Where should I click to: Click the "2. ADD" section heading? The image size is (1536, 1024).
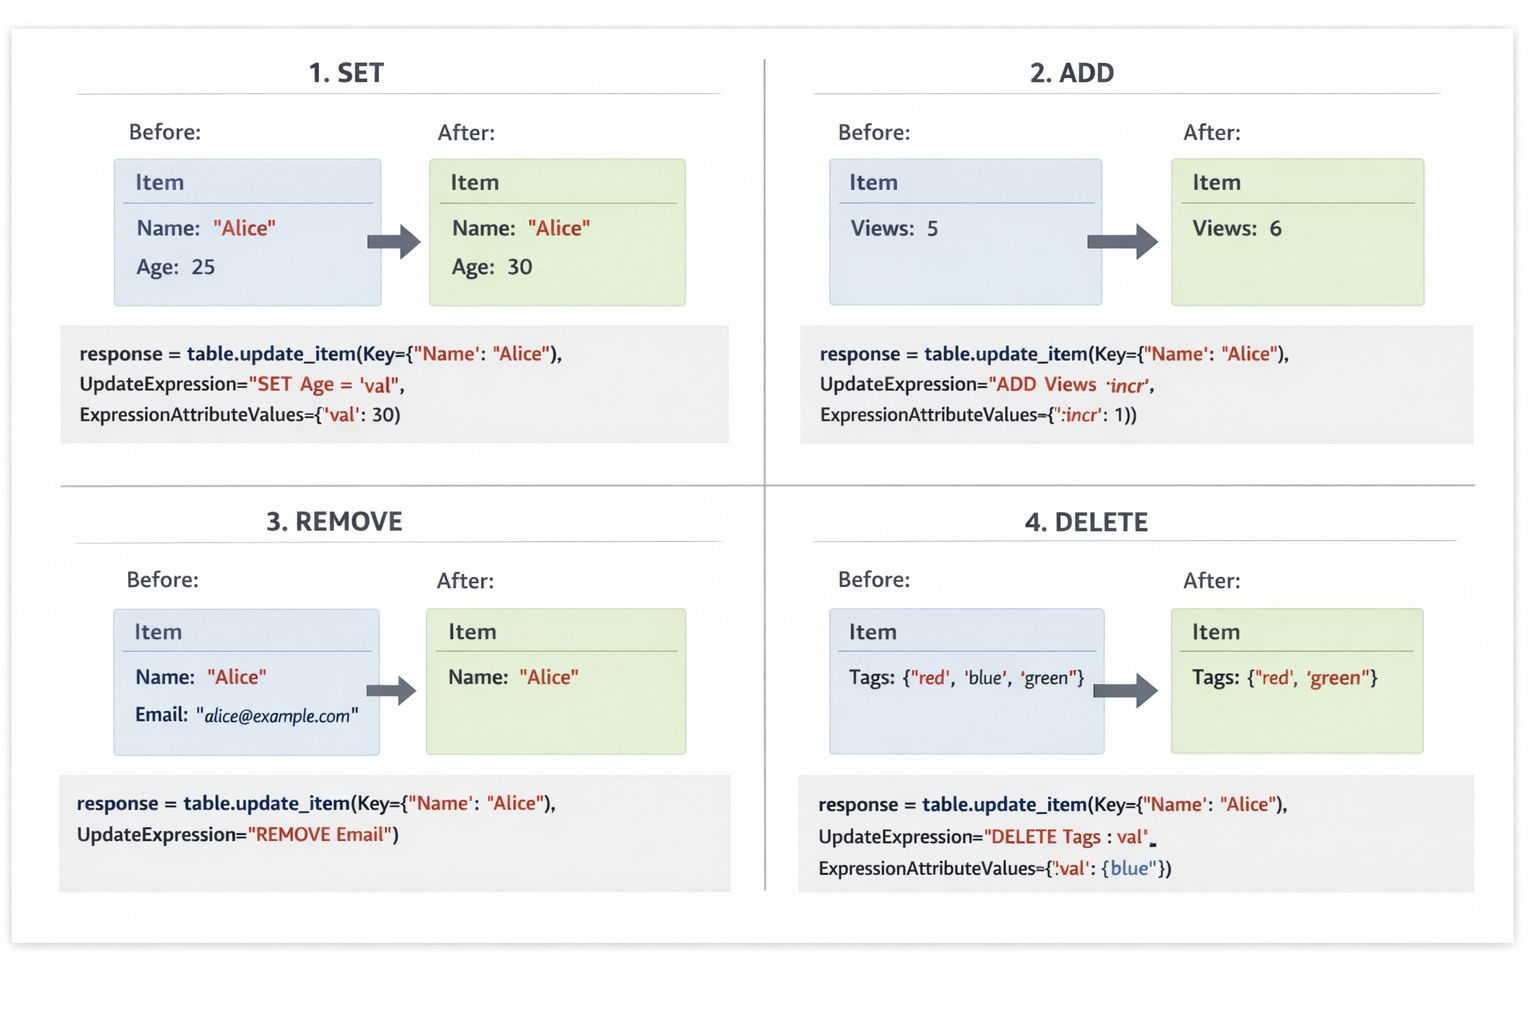coord(1071,73)
